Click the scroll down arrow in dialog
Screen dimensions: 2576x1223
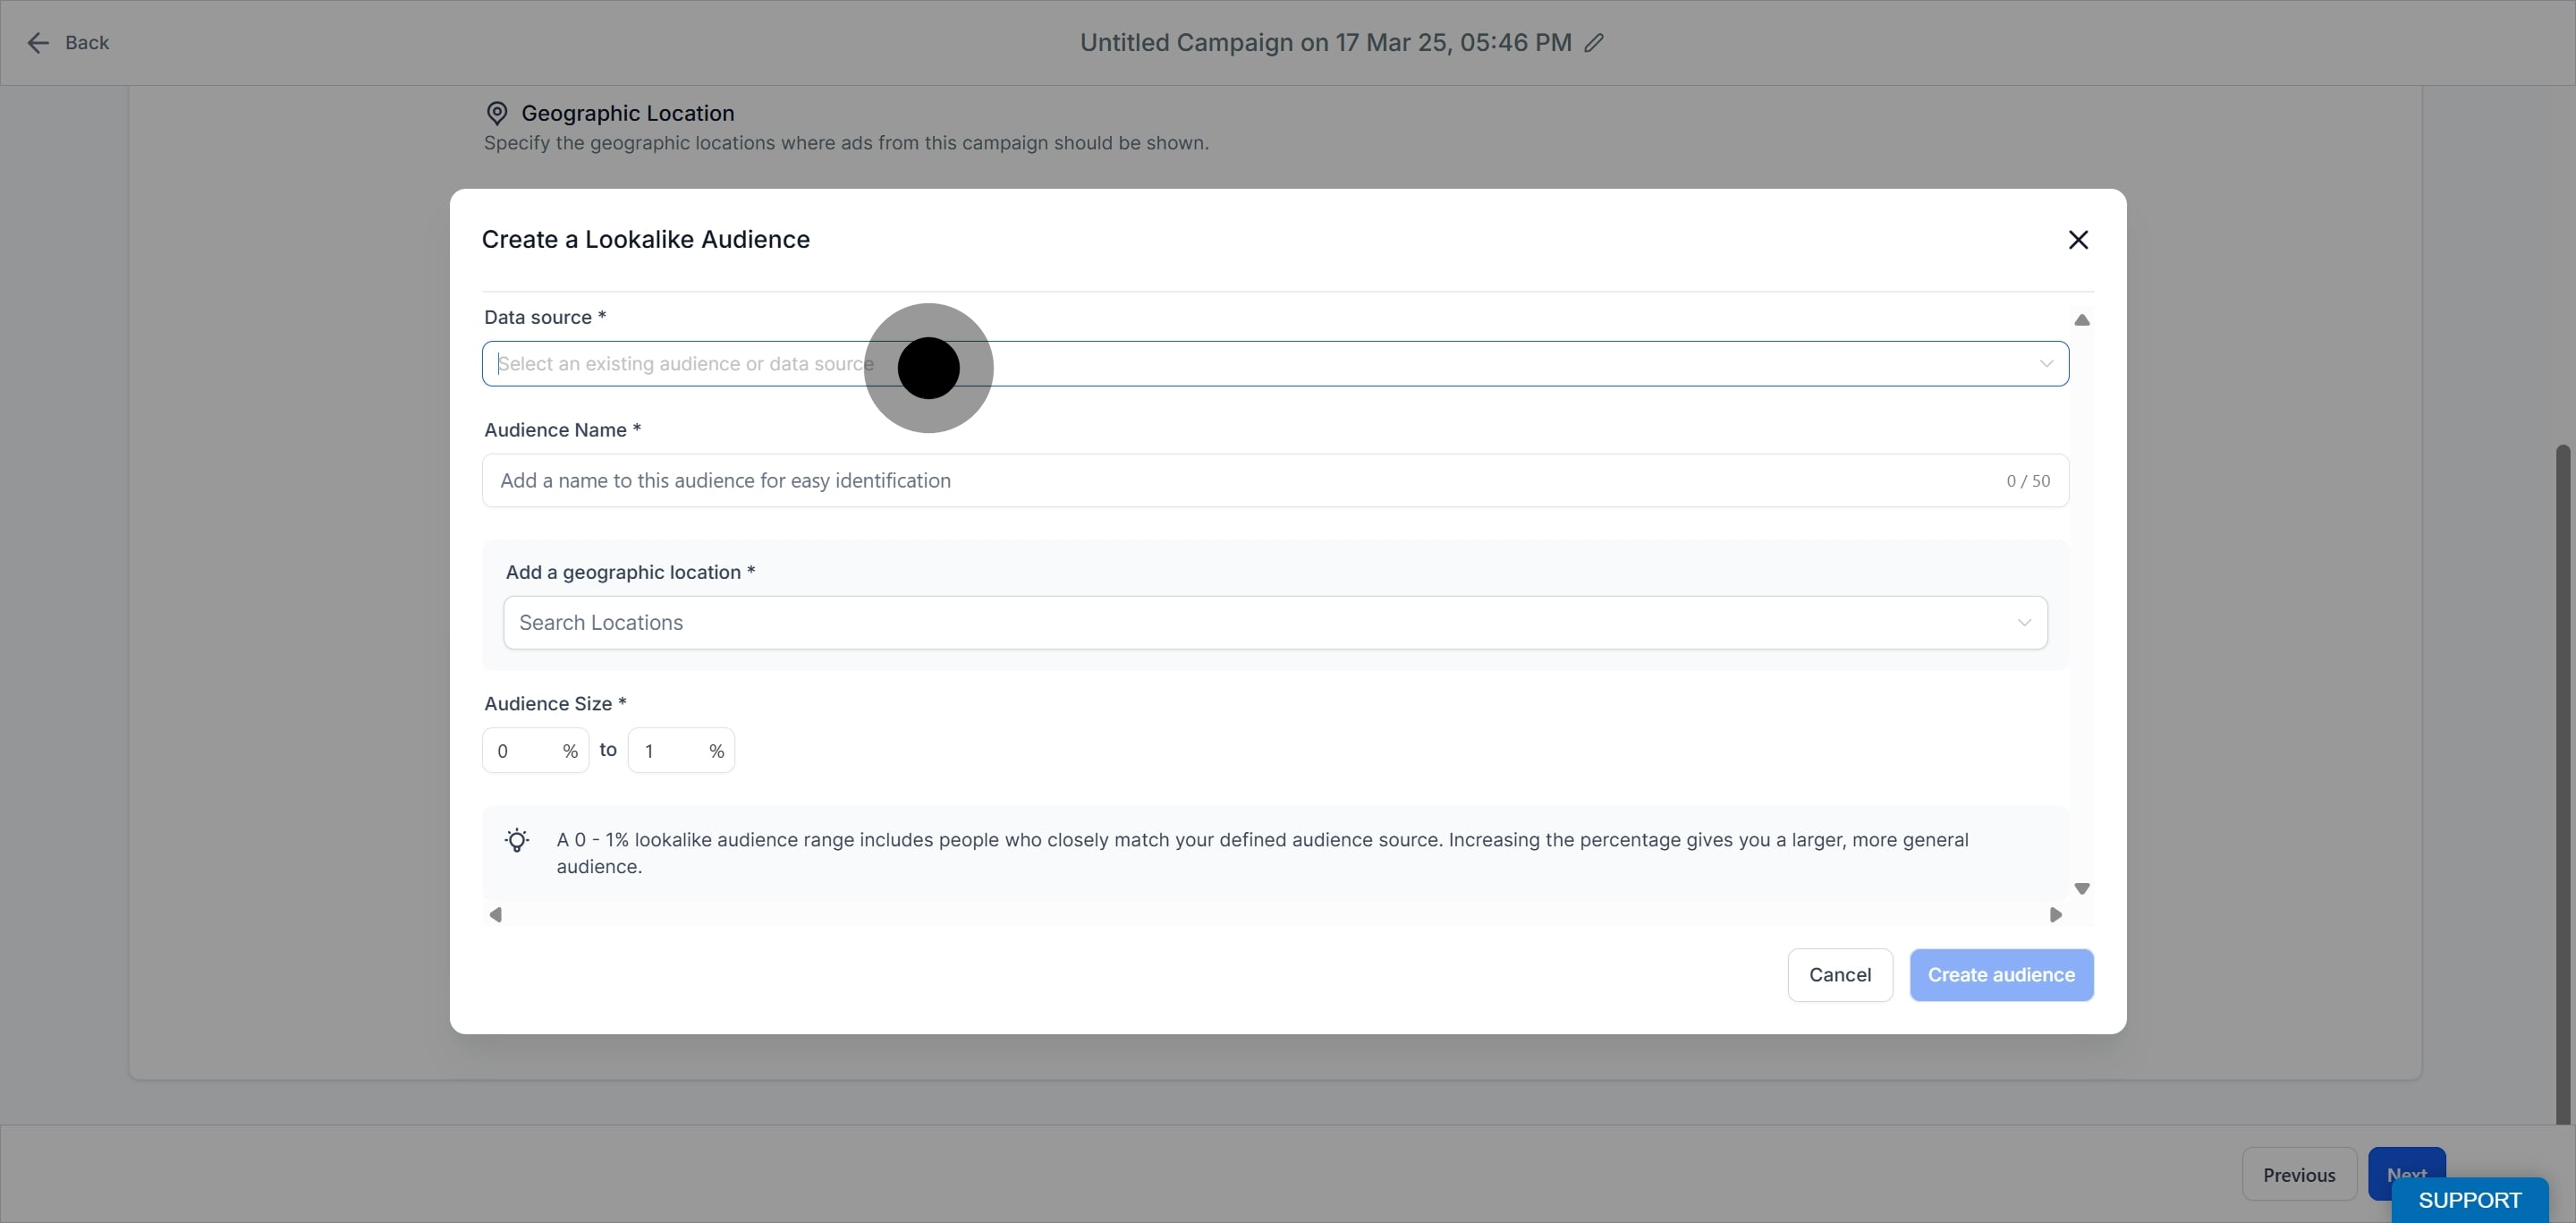pos(2082,888)
